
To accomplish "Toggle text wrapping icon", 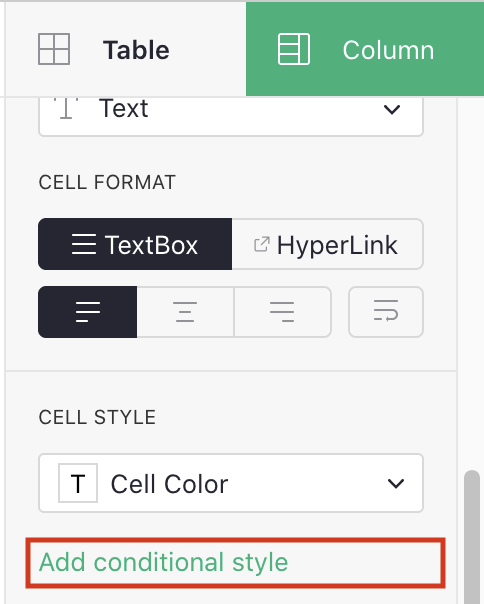I will pos(386,312).
